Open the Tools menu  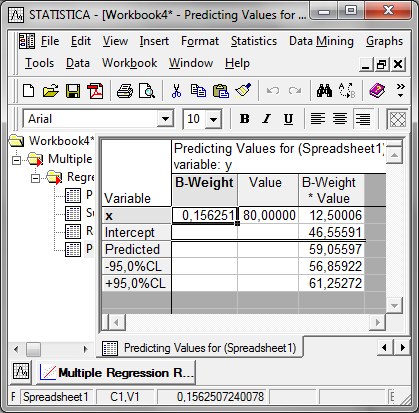click(39, 63)
